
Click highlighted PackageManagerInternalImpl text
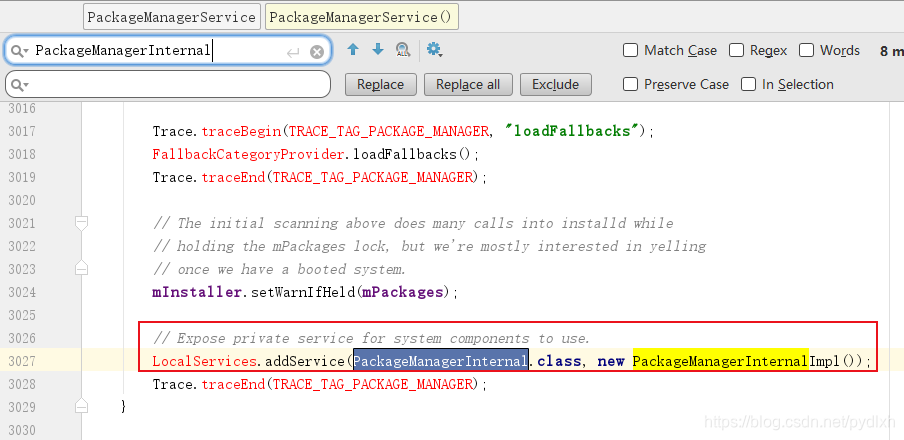coord(736,361)
